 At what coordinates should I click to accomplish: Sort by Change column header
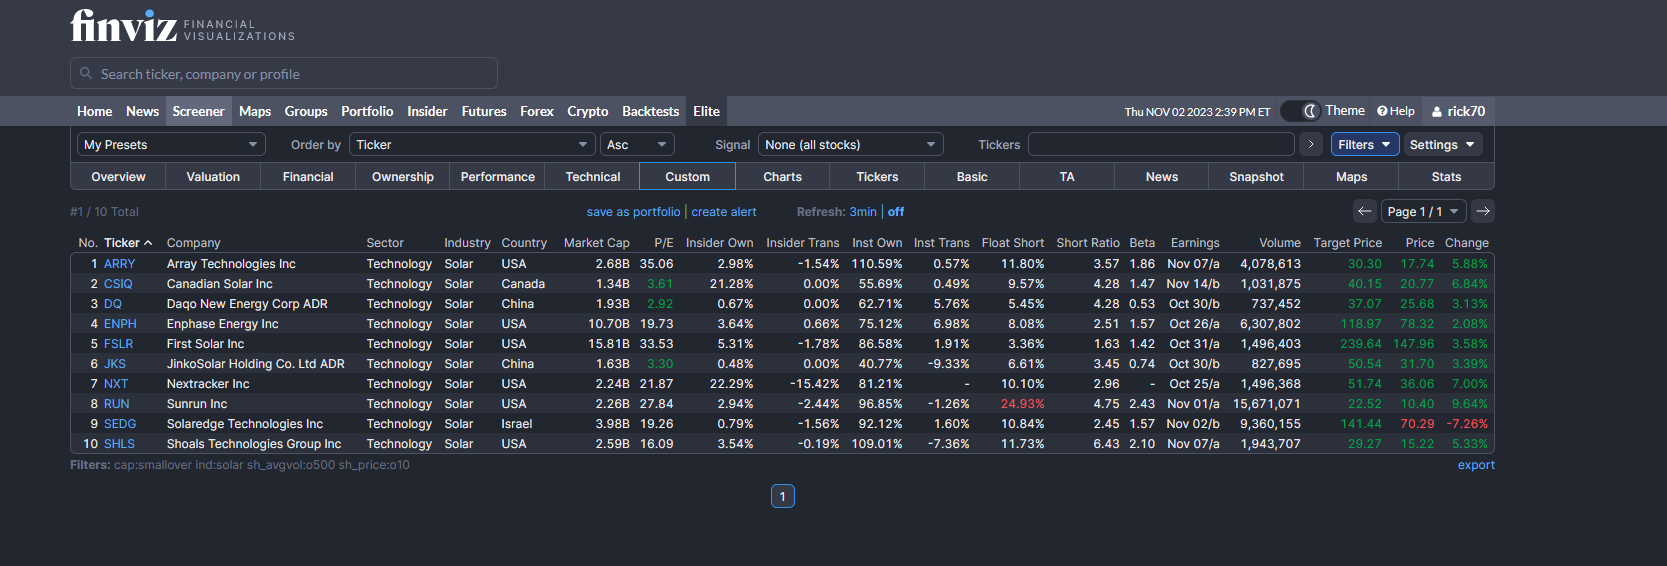pyautogui.click(x=1467, y=243)
